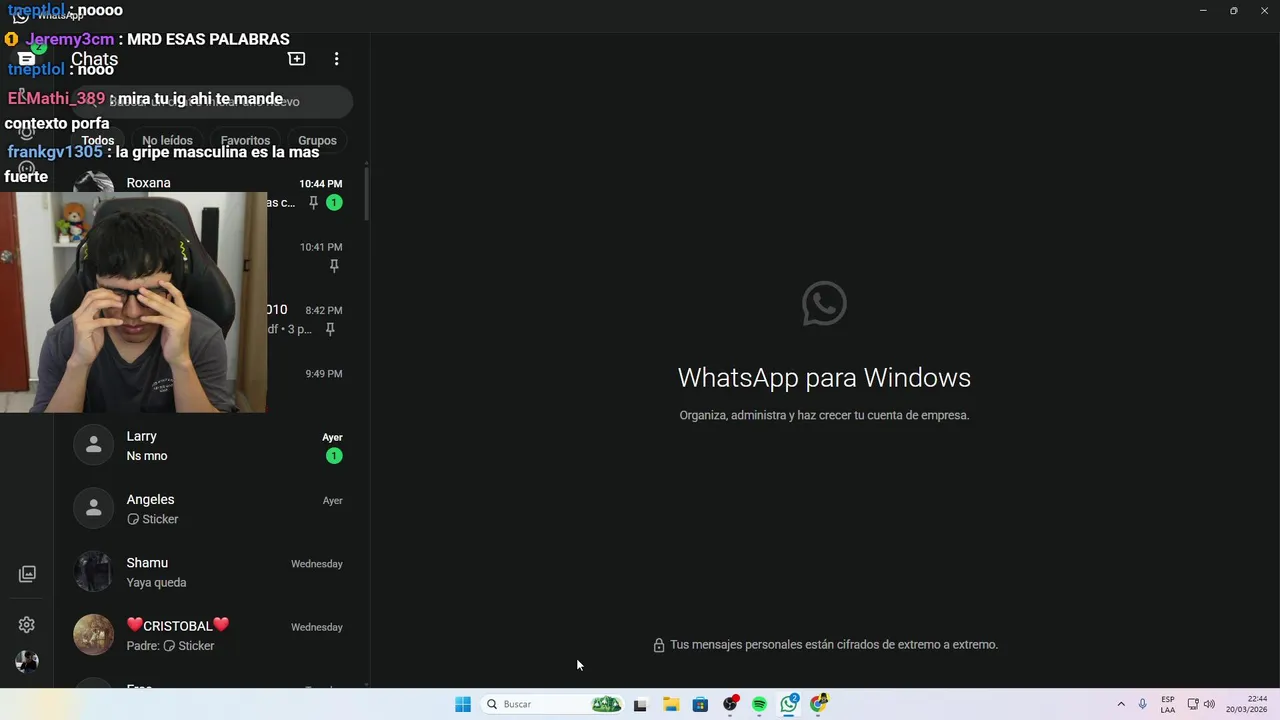Open network and volume quick settings
1280x720 pixels.
point(1201,704)
